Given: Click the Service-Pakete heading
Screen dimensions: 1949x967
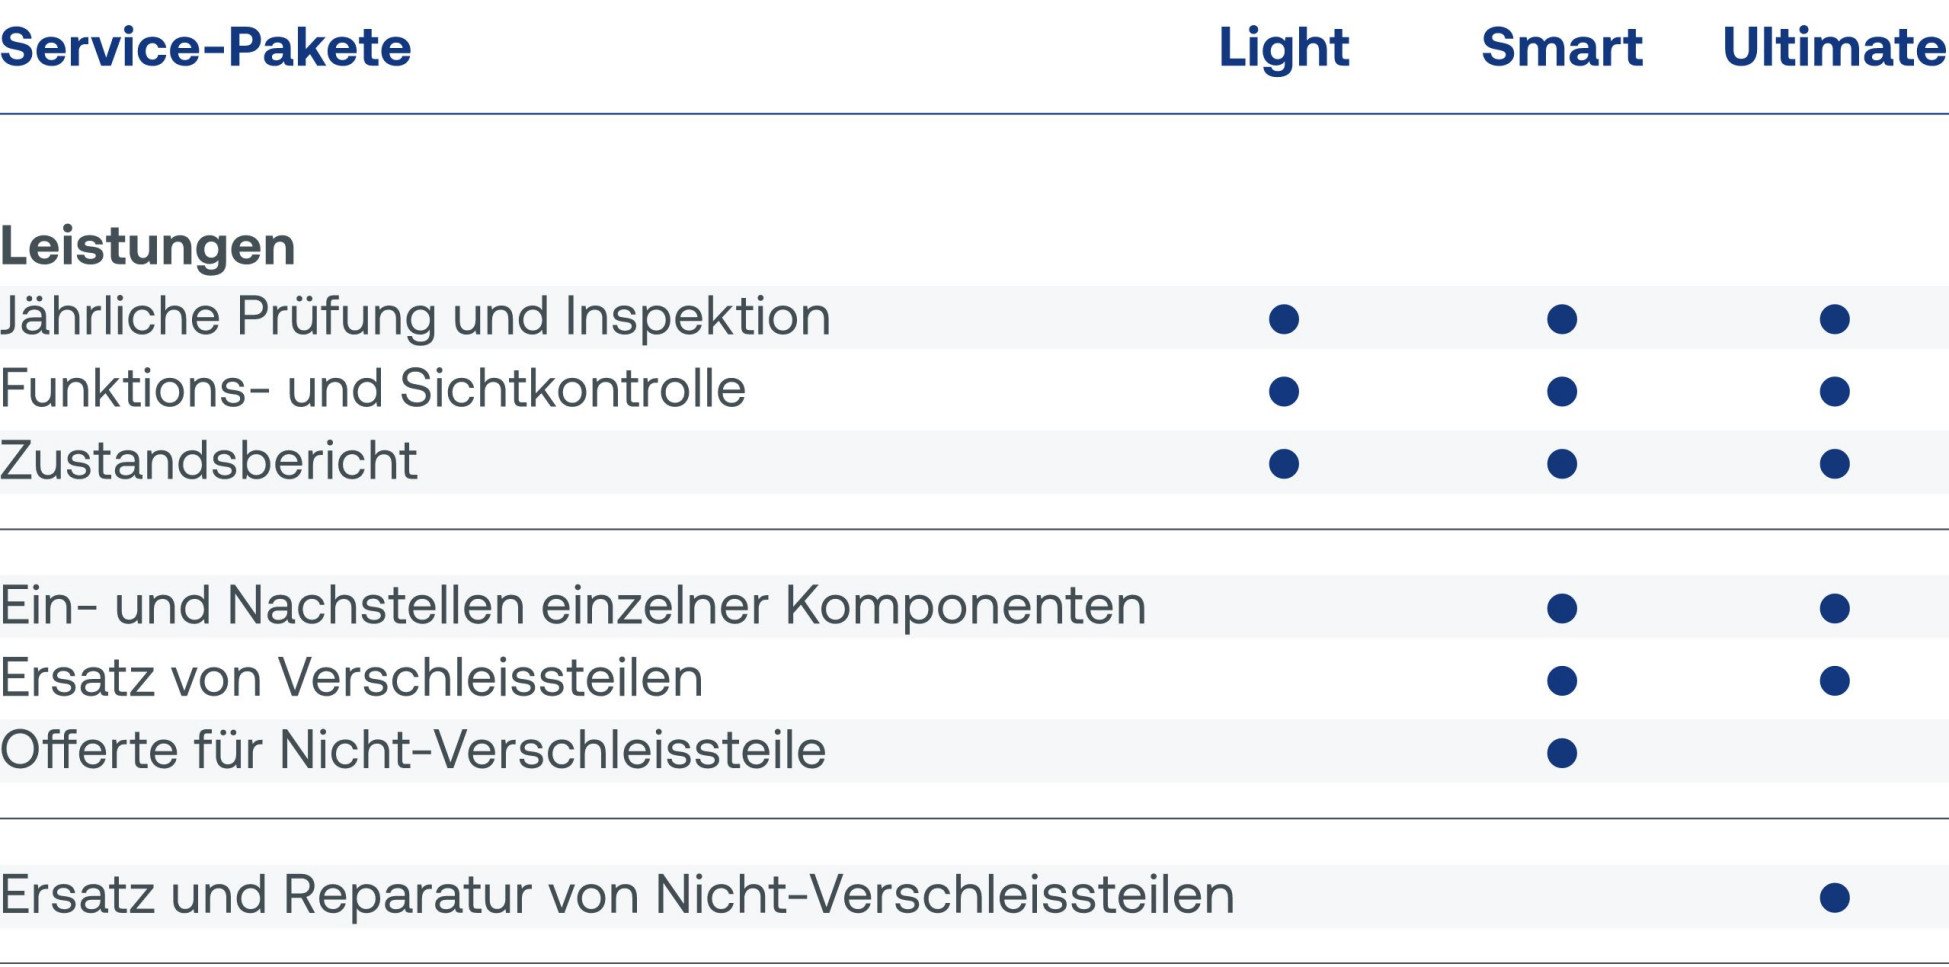Looking at the screenshot, I should click(206, 48).
